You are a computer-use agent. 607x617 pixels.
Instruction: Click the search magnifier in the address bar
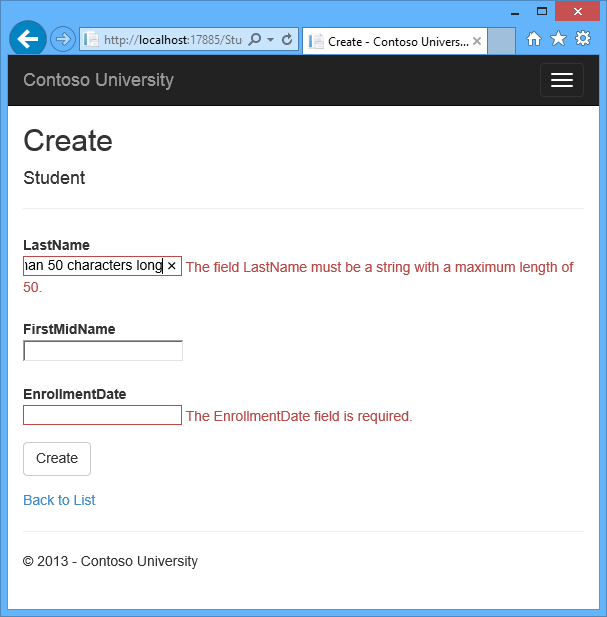click(255, 39)
